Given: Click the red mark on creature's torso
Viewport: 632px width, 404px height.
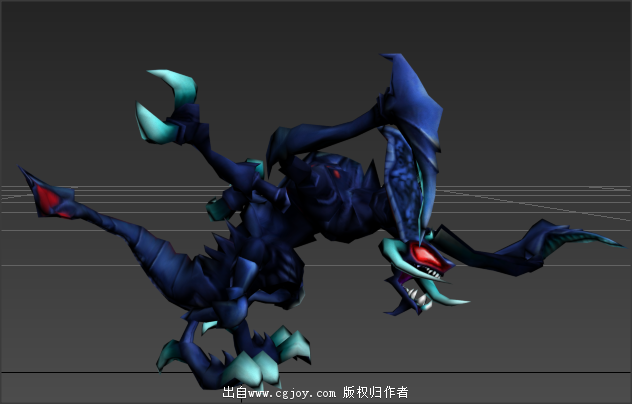Looking at the screenshot, I should pos(336,174).
